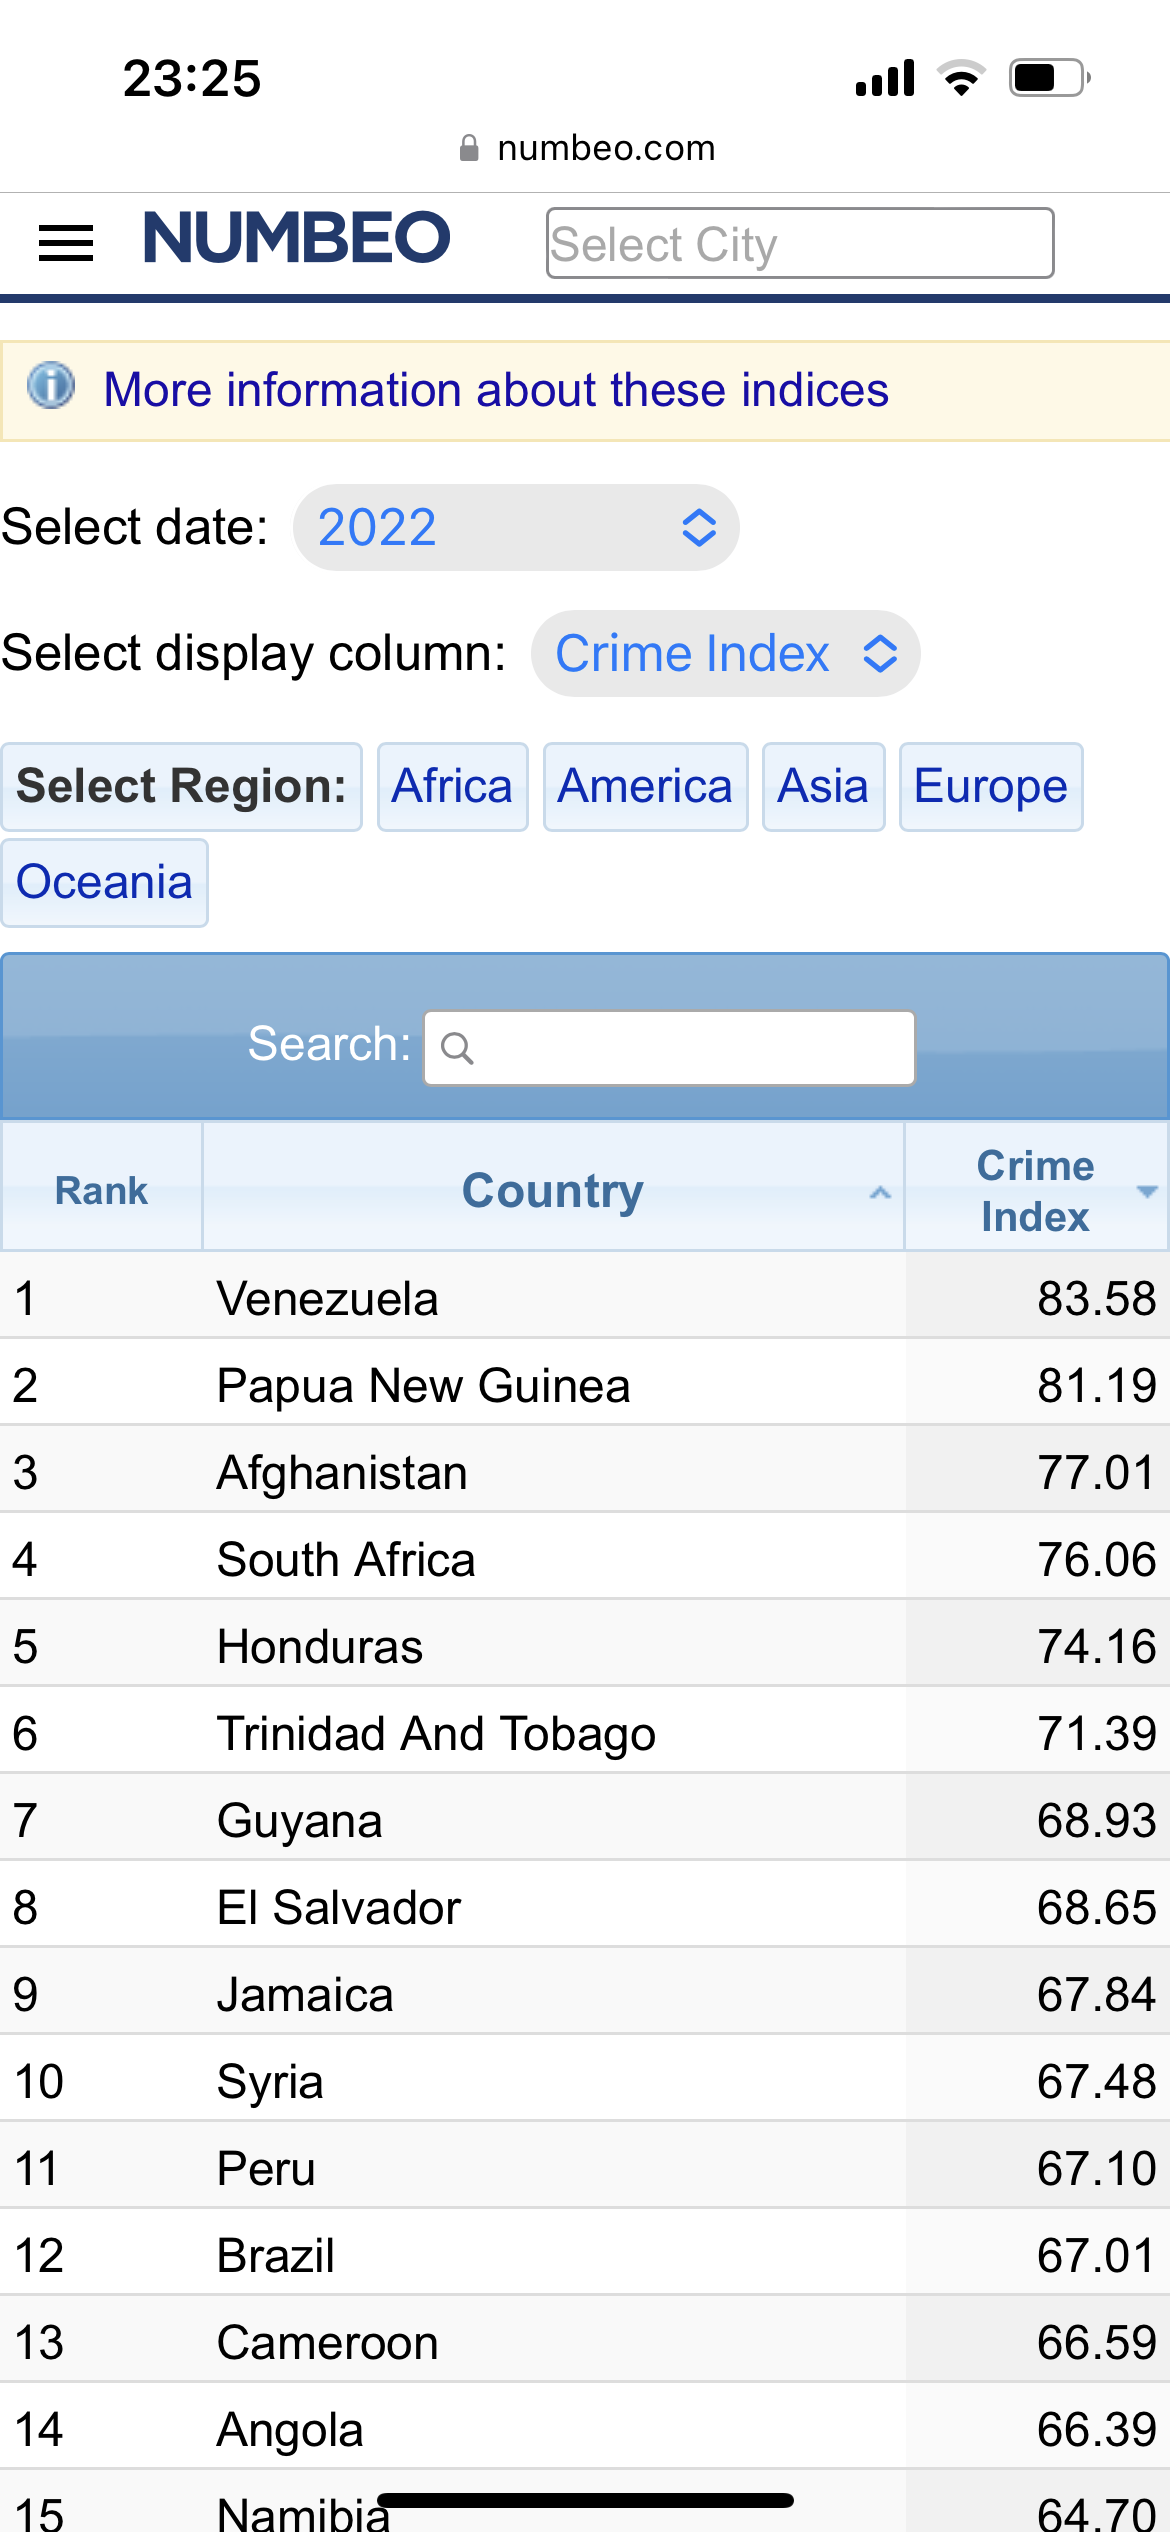Select the America region tab
1170x2532 pixels.
pos(645,787)
